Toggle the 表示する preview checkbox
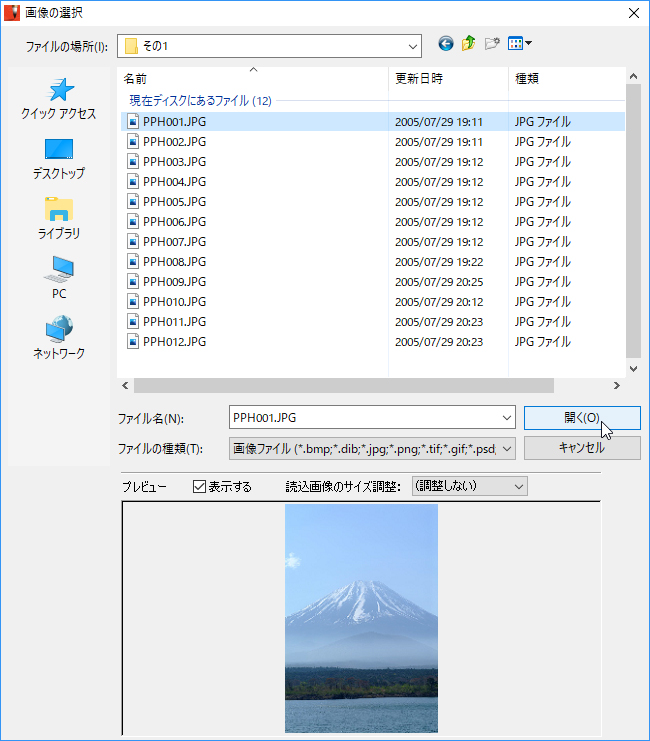Screen dimensions: 650x741 pos(199,487)
